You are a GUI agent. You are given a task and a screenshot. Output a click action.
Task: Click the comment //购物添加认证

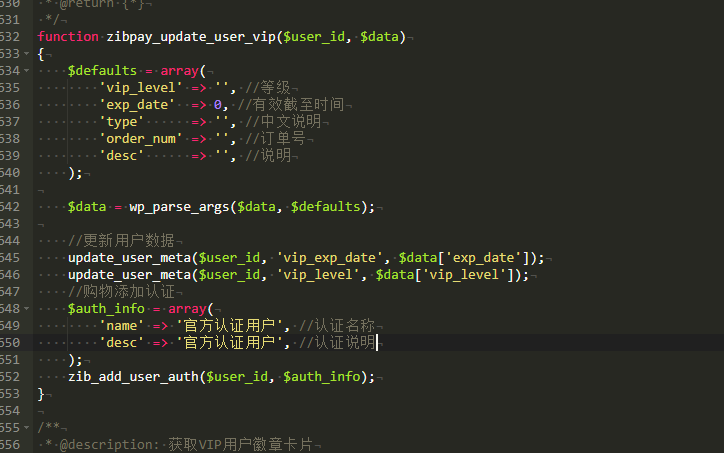(x=121, y=291)
